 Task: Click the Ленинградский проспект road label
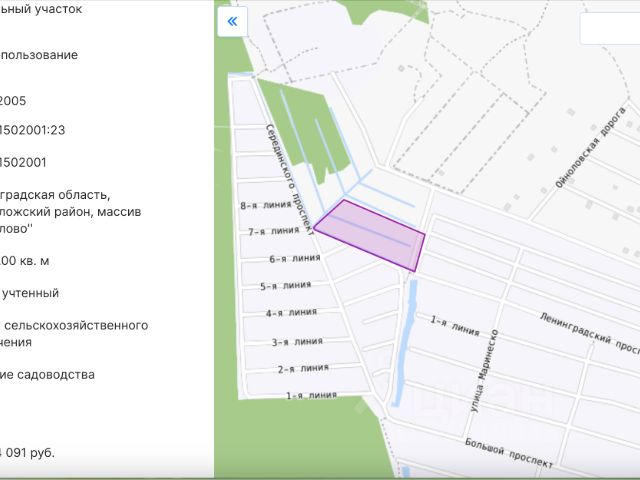(x=589, y=333)
